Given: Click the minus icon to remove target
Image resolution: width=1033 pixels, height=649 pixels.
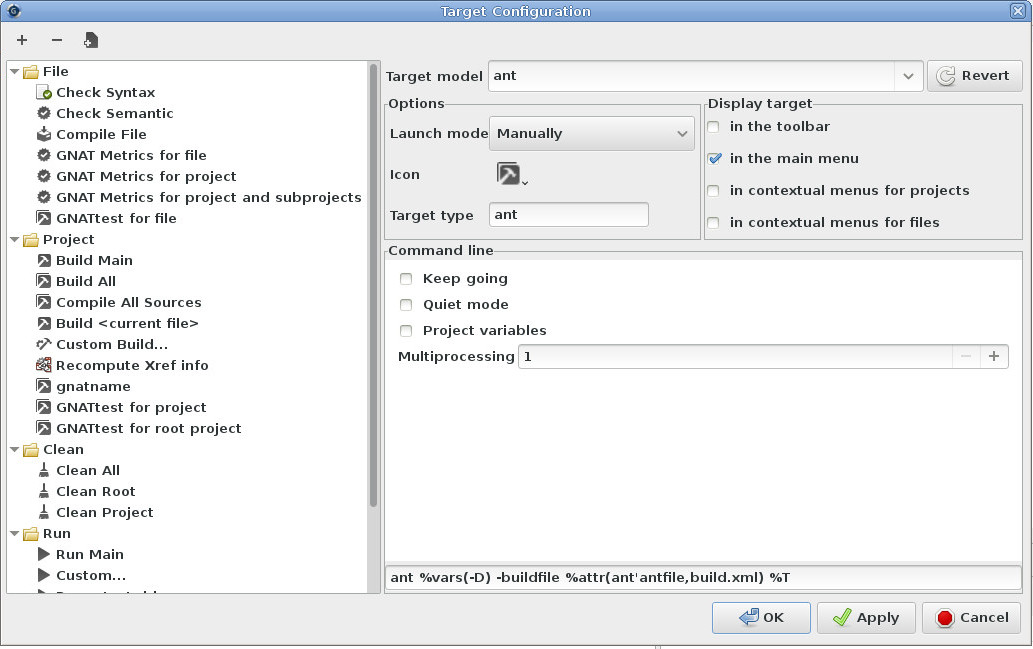Looking at the screenshot, I should click(57, 40).
